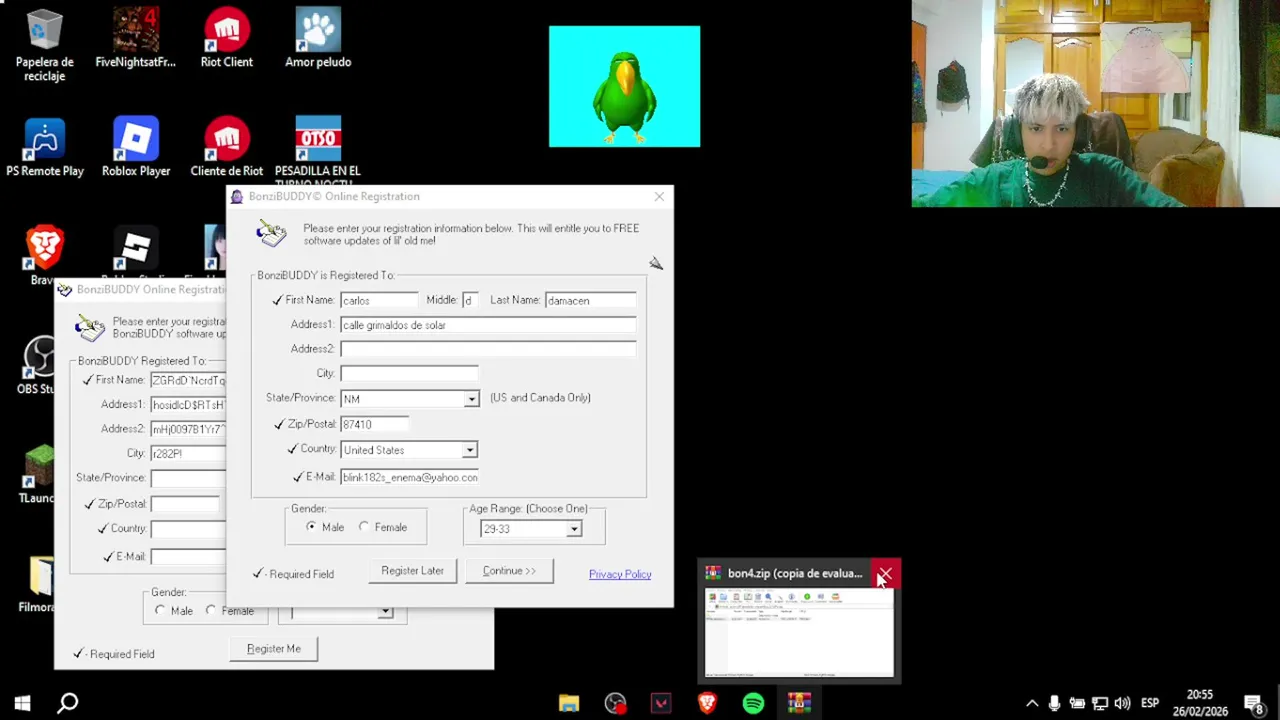The height and width of the screenshot is (720, 1280).
Task: Click the WinRAR taskbar icon
Action: coord(799,703)
